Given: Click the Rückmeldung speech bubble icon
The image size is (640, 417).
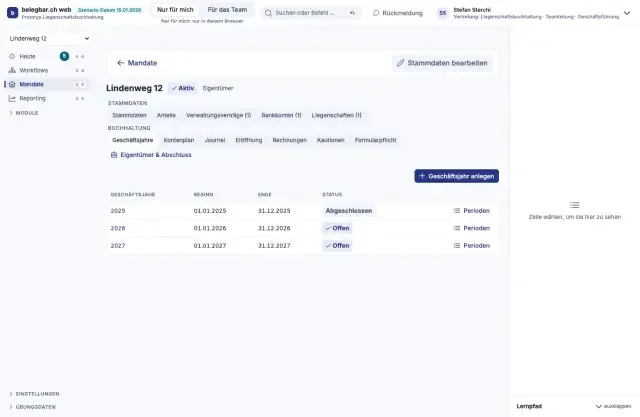Looking at the screenshot, I should (376, 13).
